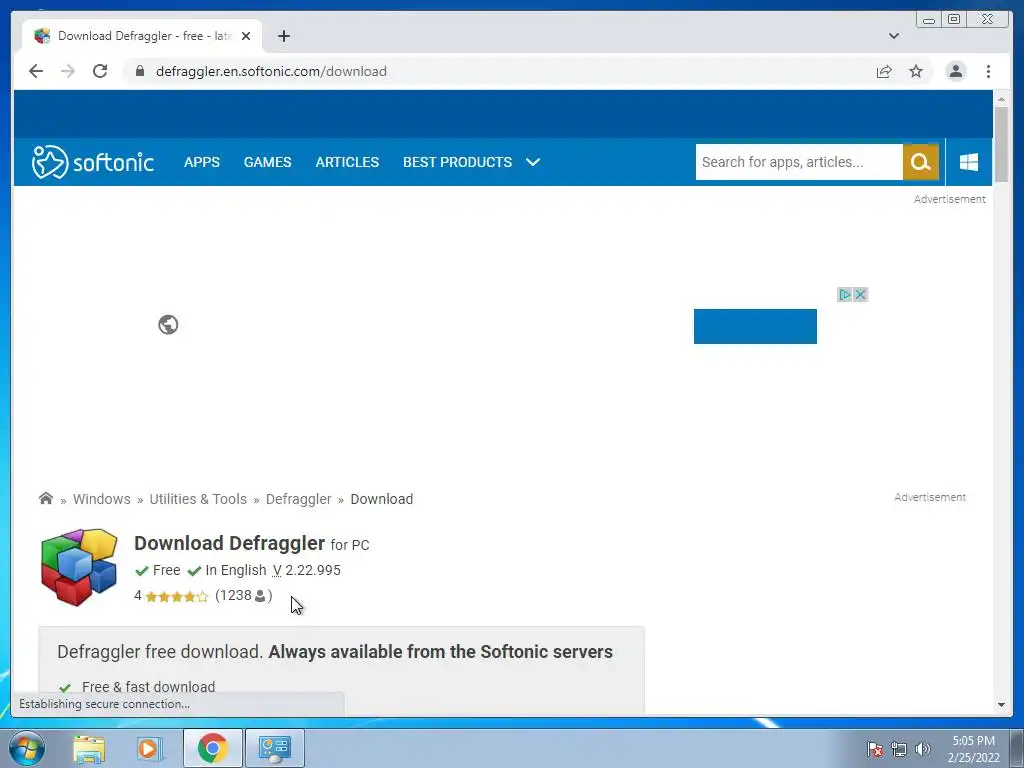1024x768 pixels.
Task: Click the (1238) user votes count
Action: (244, 596)
